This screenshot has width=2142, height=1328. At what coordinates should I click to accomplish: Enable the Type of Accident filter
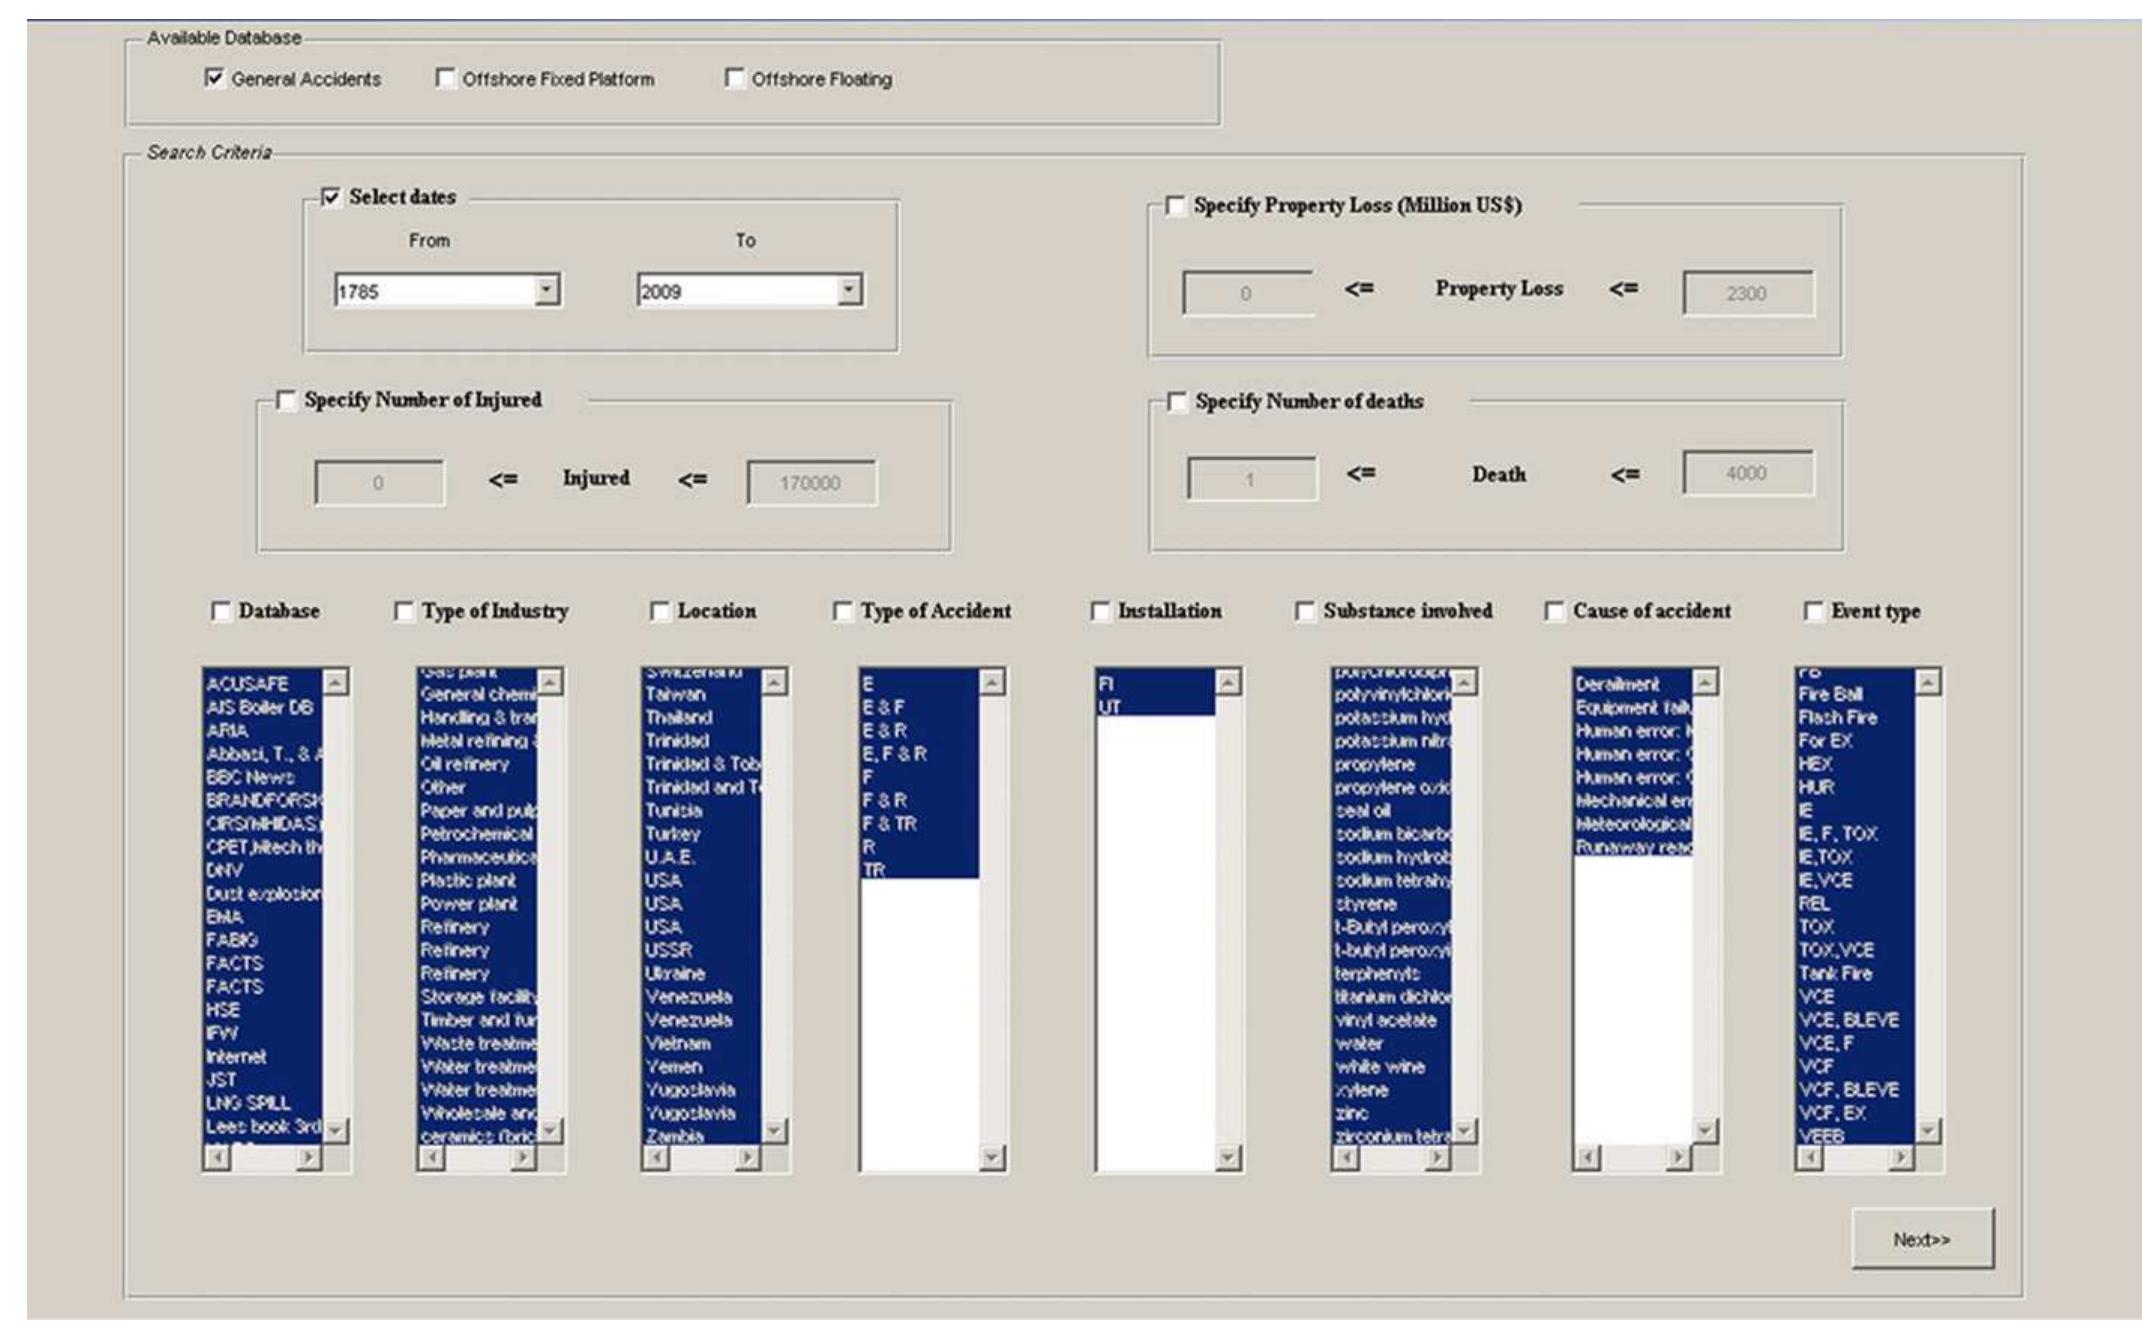pos(842,611)
